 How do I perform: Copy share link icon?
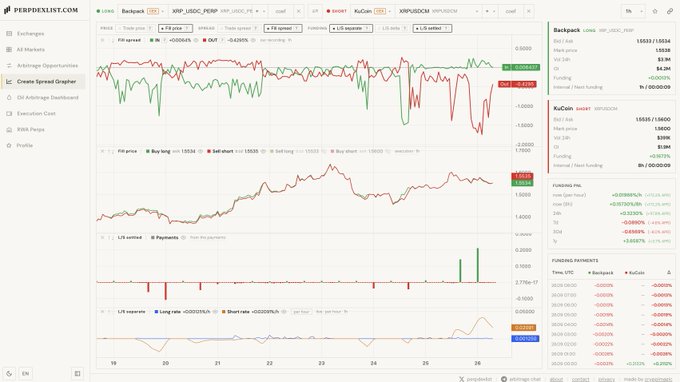point(670,11)
